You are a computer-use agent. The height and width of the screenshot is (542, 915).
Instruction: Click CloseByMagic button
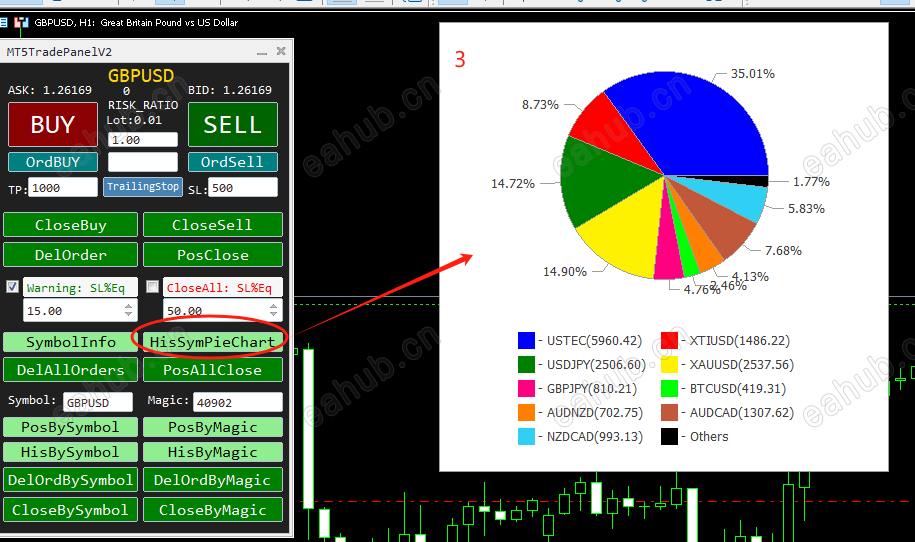[x=212, y=510]
